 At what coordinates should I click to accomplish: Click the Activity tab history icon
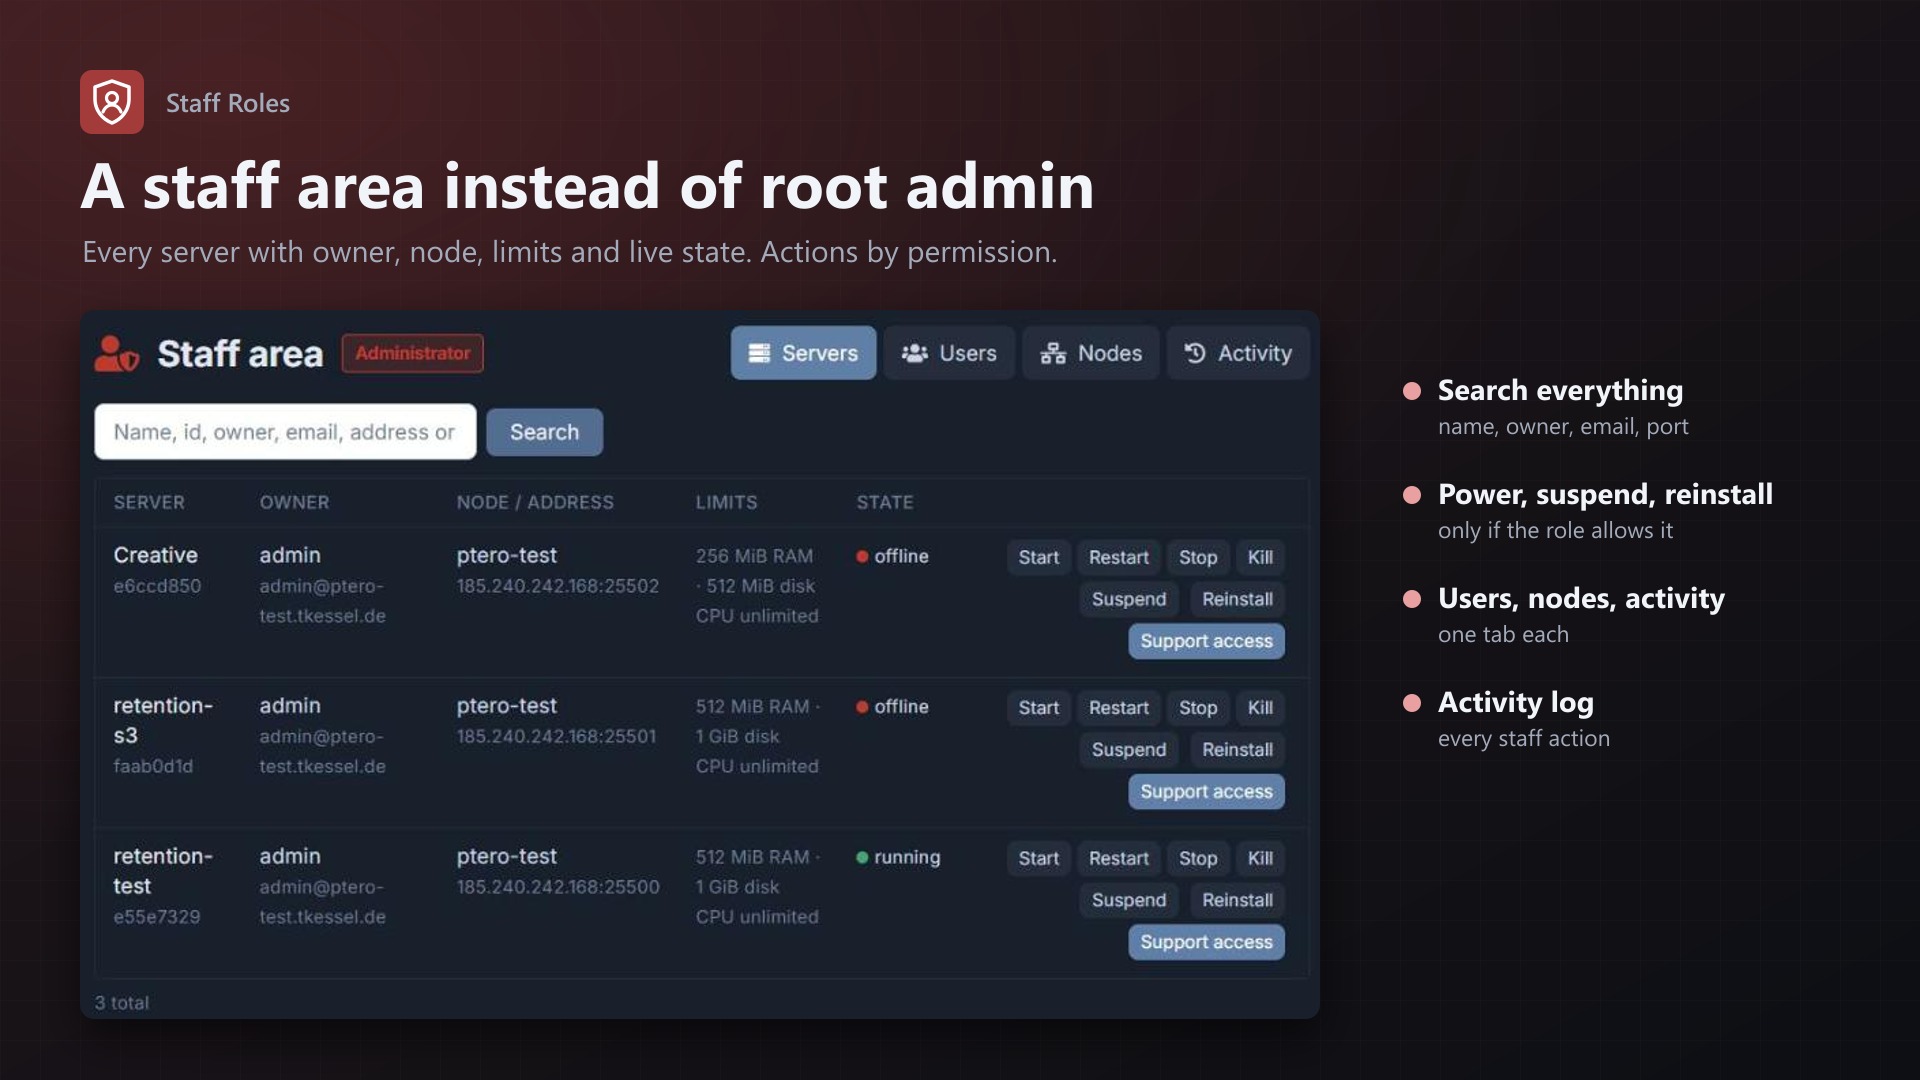pos(1195,353)
